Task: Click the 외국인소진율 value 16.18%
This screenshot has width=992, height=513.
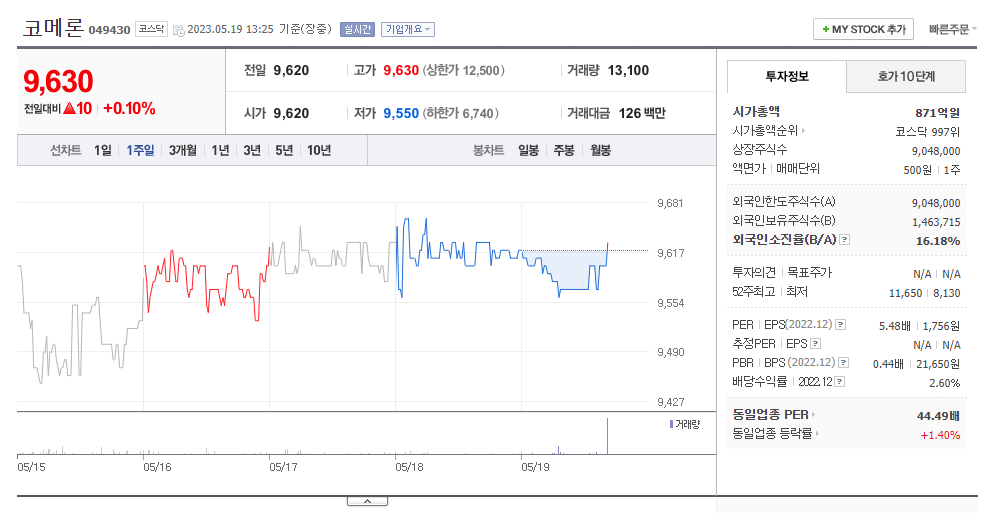Action: 938,241
